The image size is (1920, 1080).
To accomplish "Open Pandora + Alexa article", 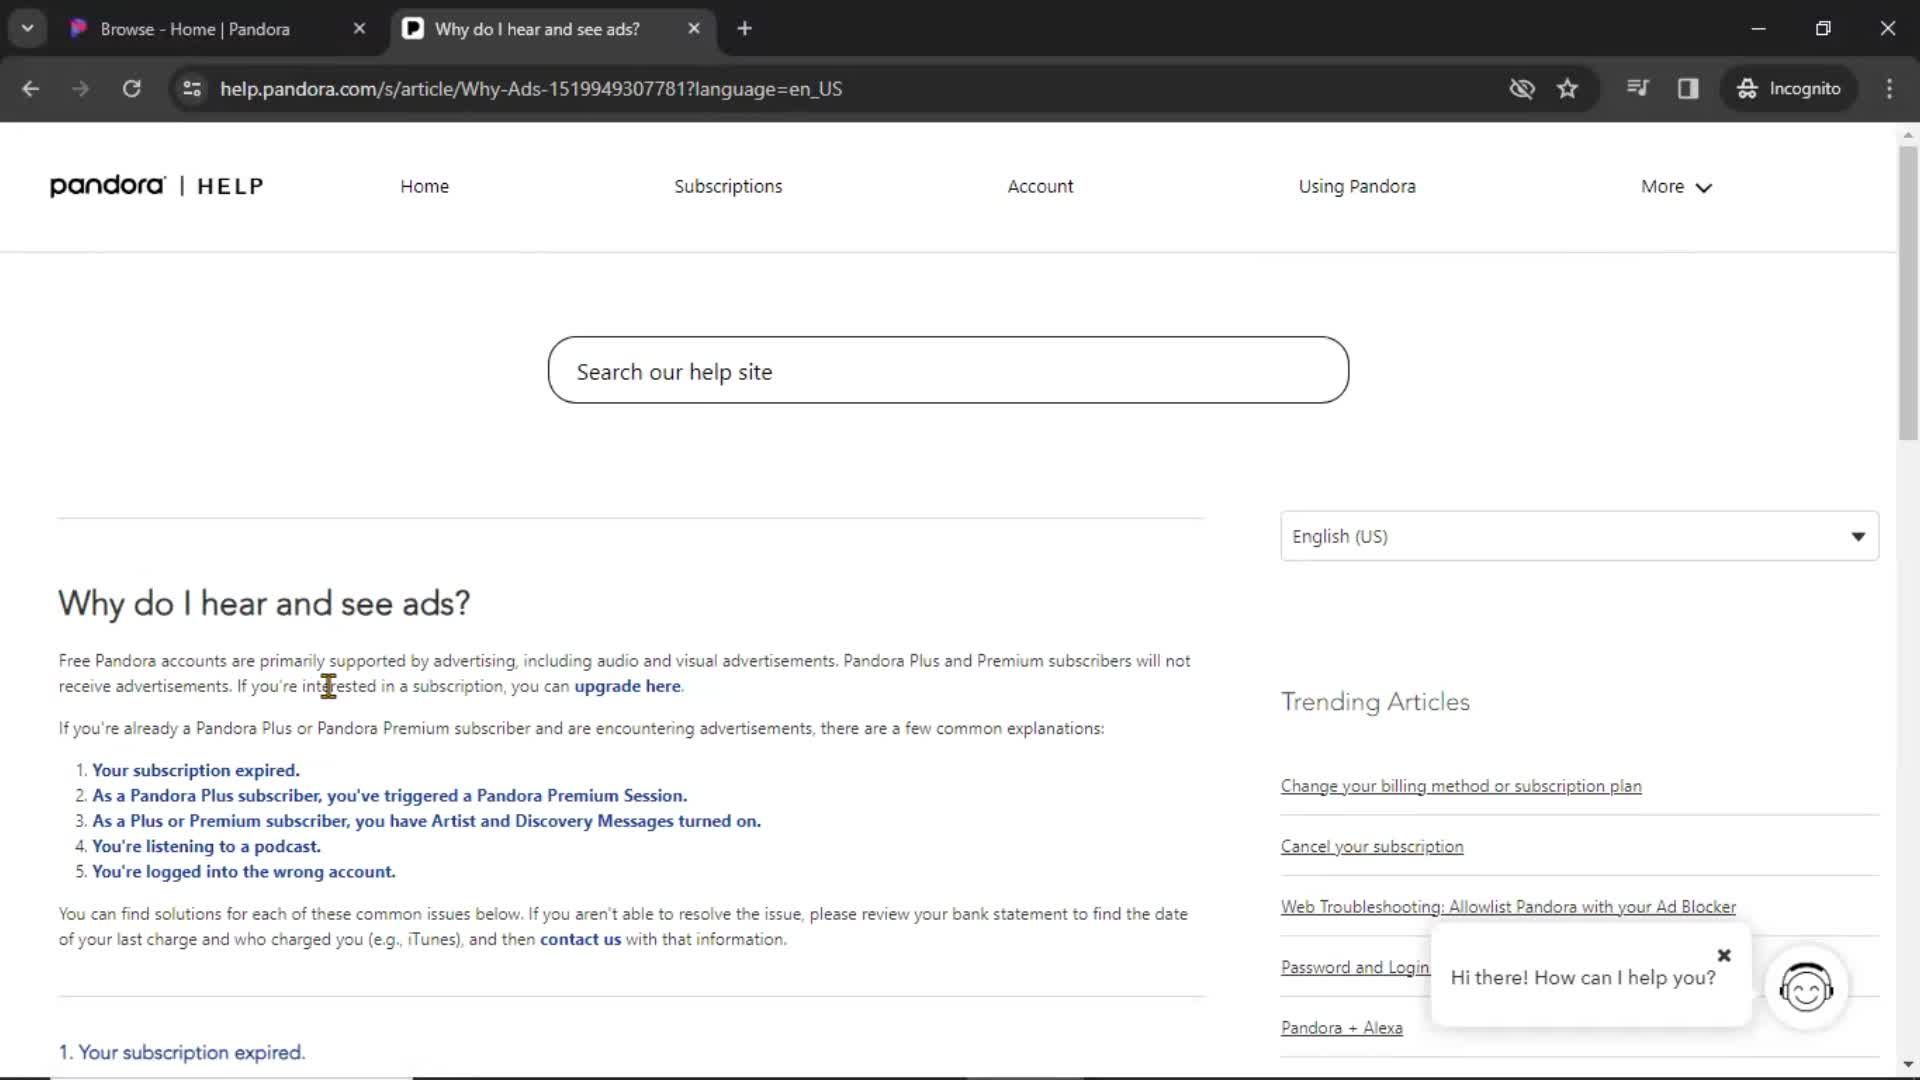I will (x=1341, y=1028).
